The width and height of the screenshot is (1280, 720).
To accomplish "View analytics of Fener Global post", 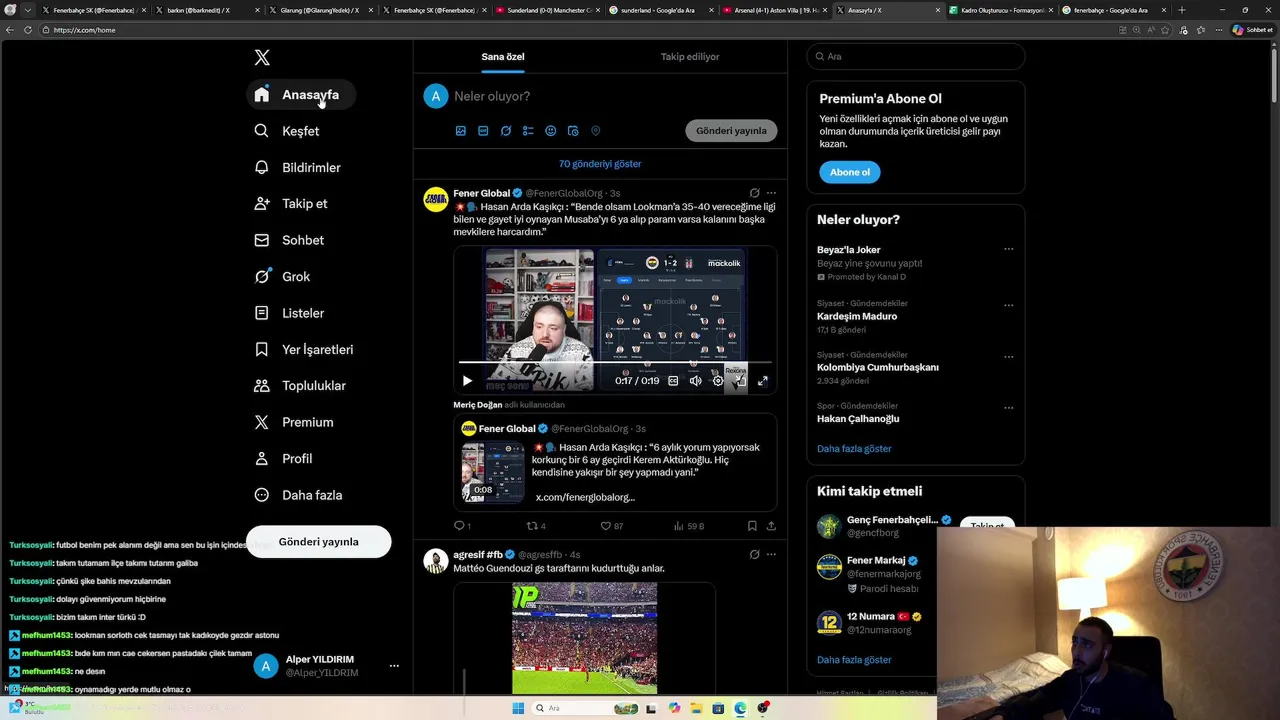I will [689, 526].
